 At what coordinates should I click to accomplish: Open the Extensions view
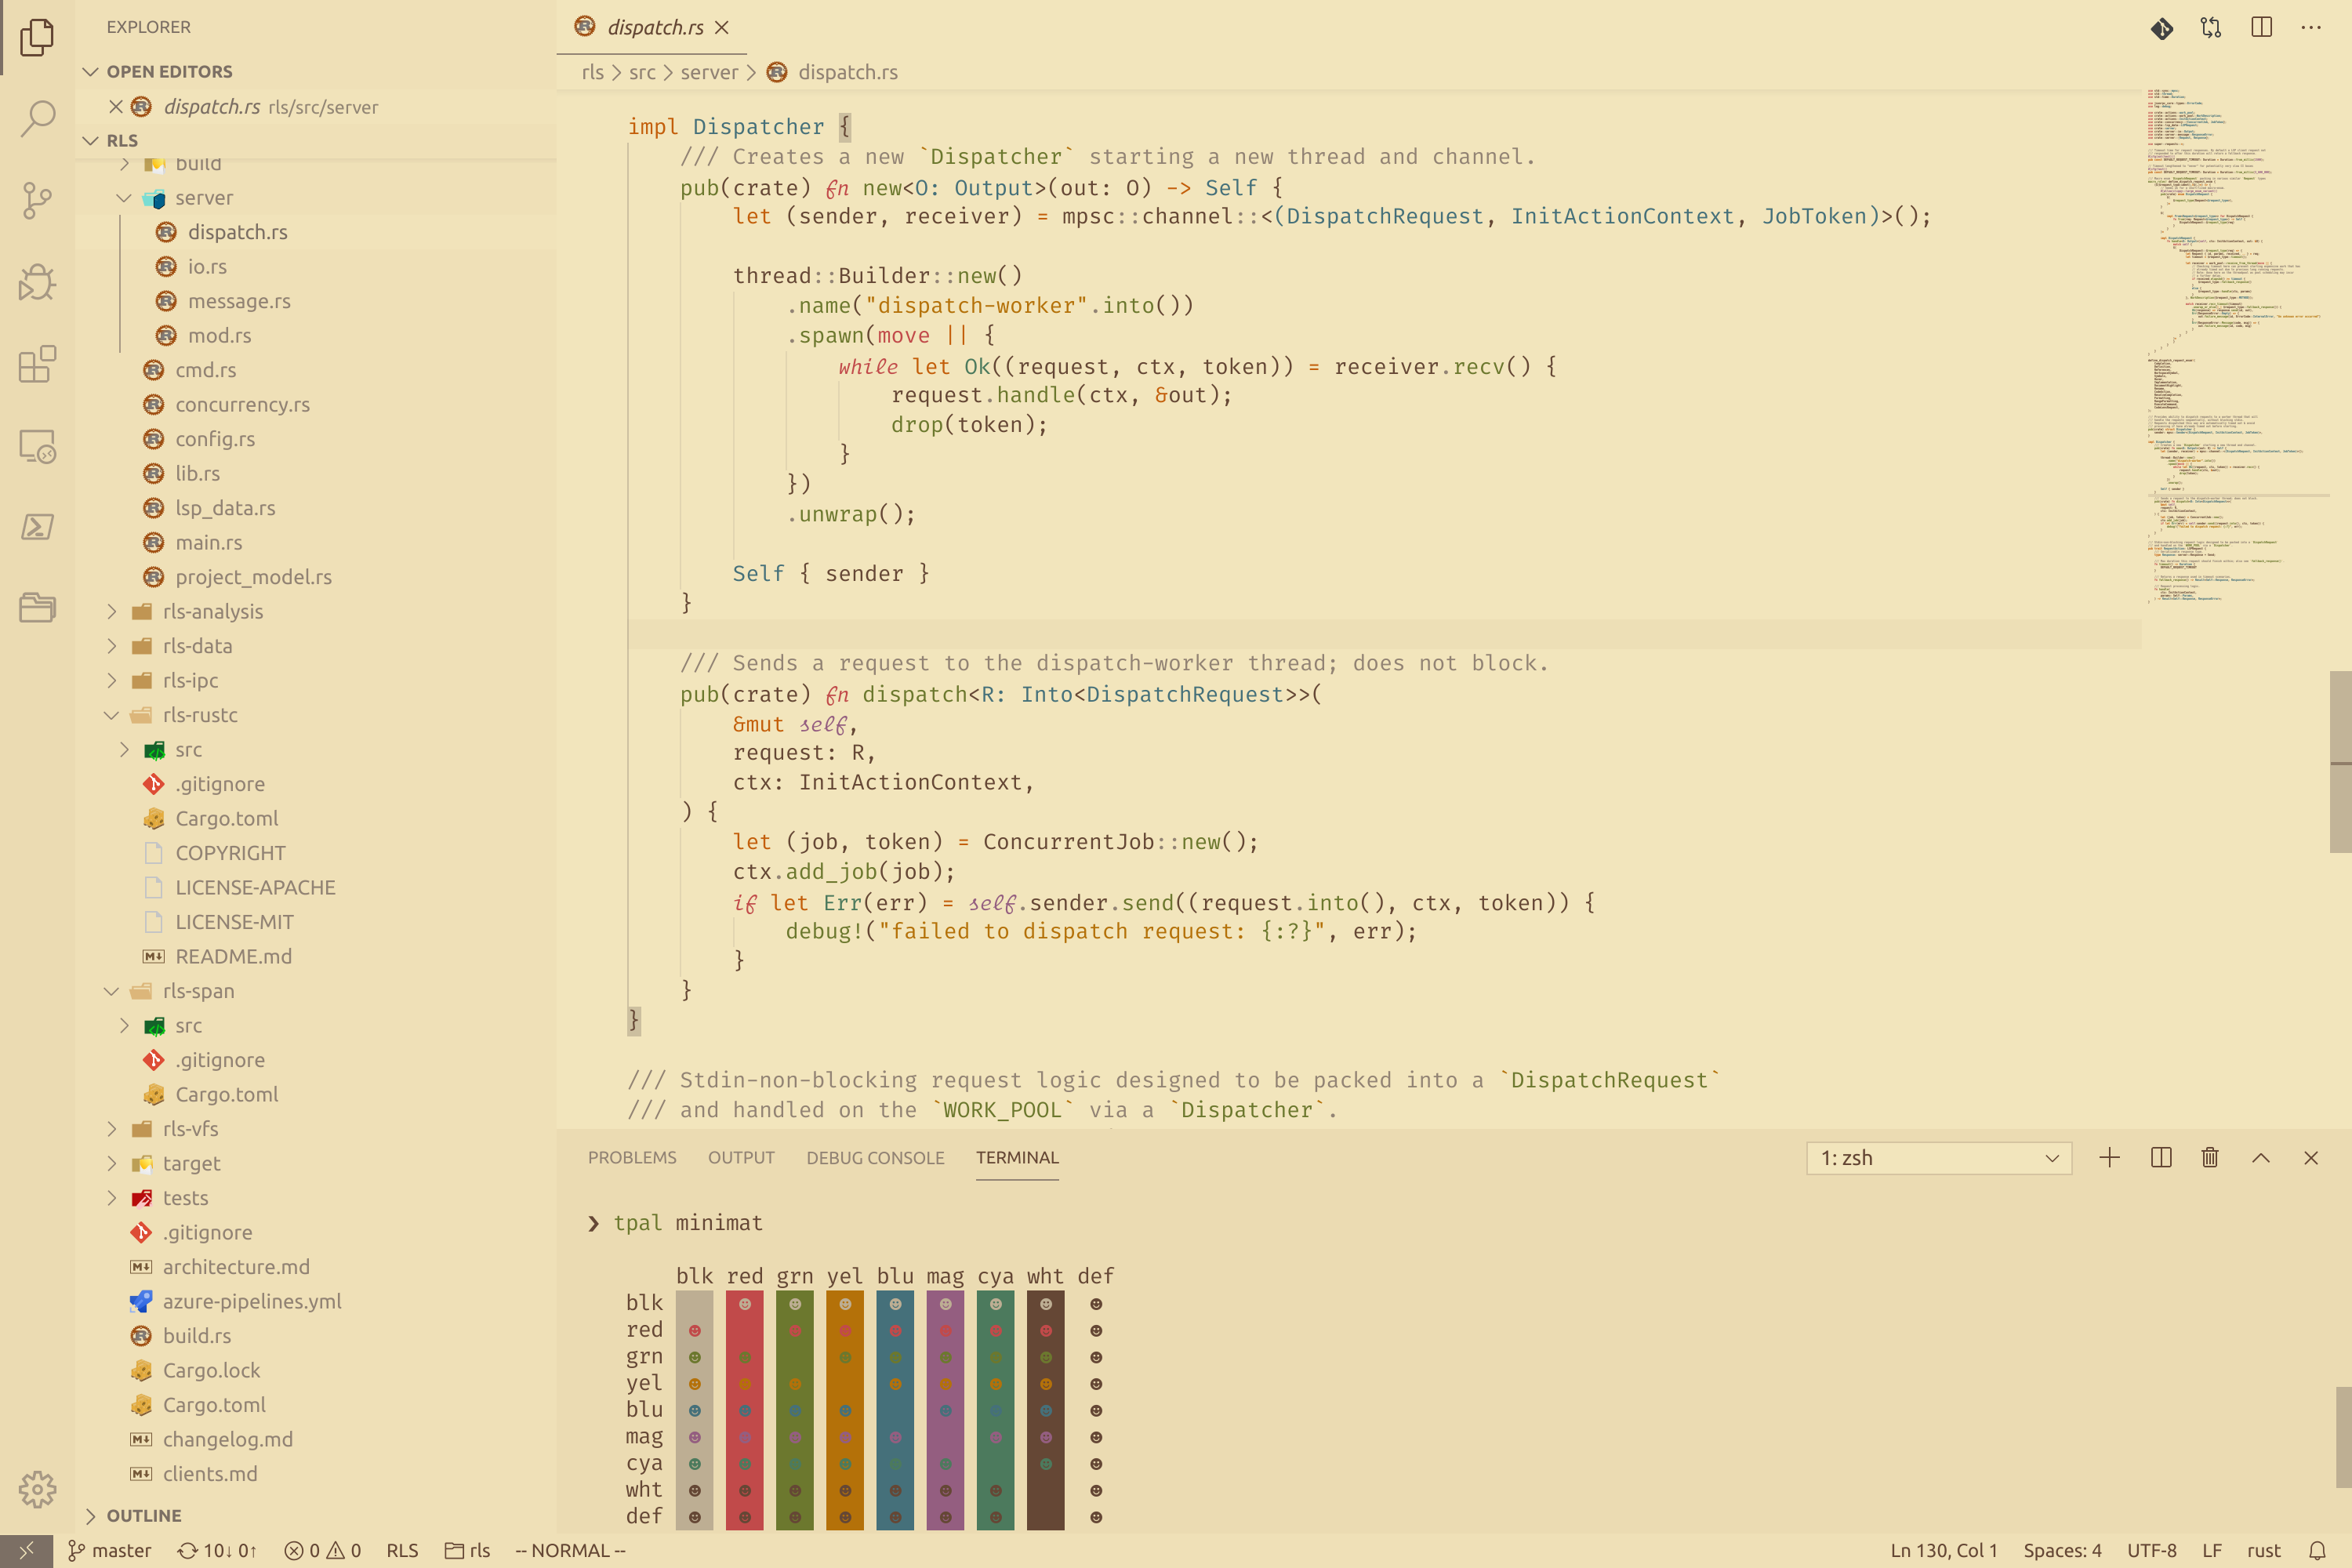[x=37, y=364]
